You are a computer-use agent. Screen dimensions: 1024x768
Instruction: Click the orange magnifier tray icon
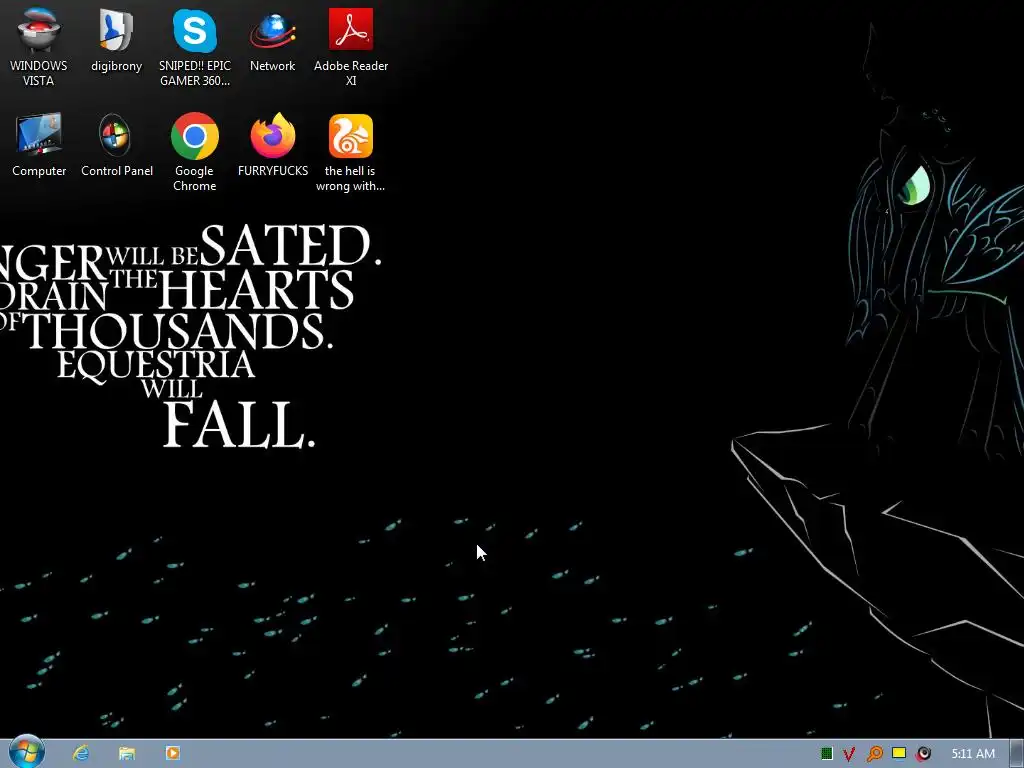pos(874,754)
